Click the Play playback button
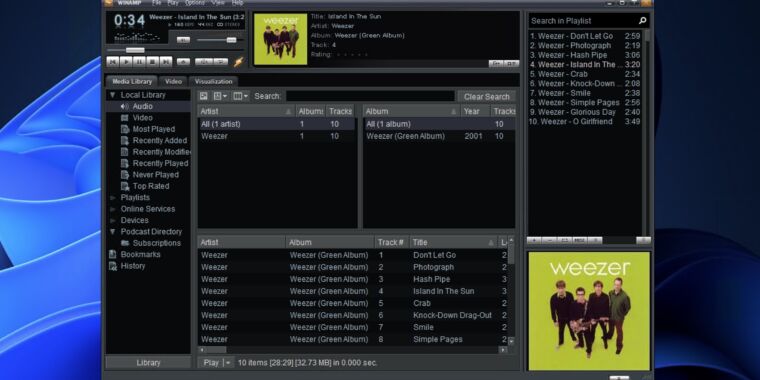The height and width of the screenshot is (380, 760). point(126,62)
